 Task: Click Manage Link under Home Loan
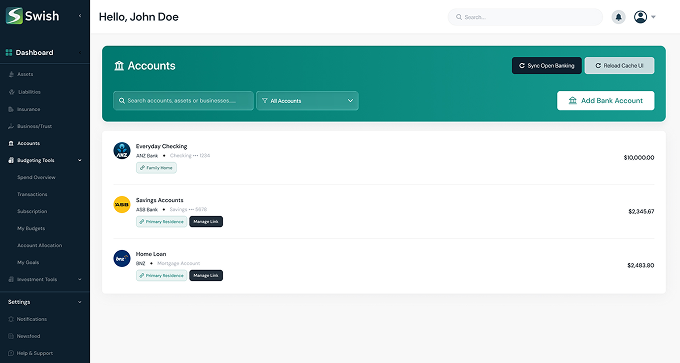pyautogui.click(x=206, y=275)
